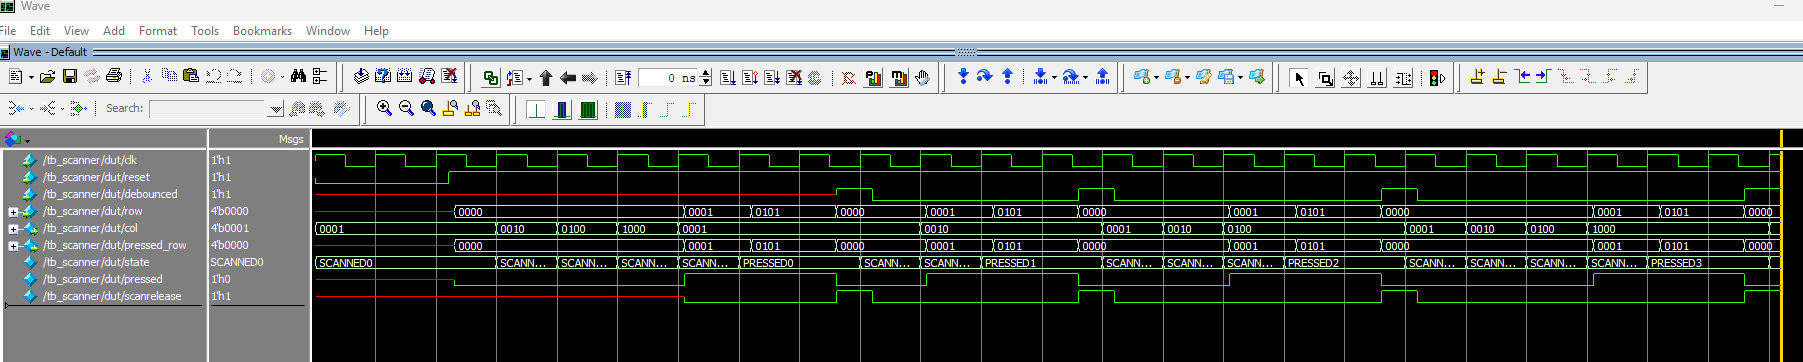Click the binoculars Find icon
Viewport: 1803px width, 362px height.
tap(298, 76)
